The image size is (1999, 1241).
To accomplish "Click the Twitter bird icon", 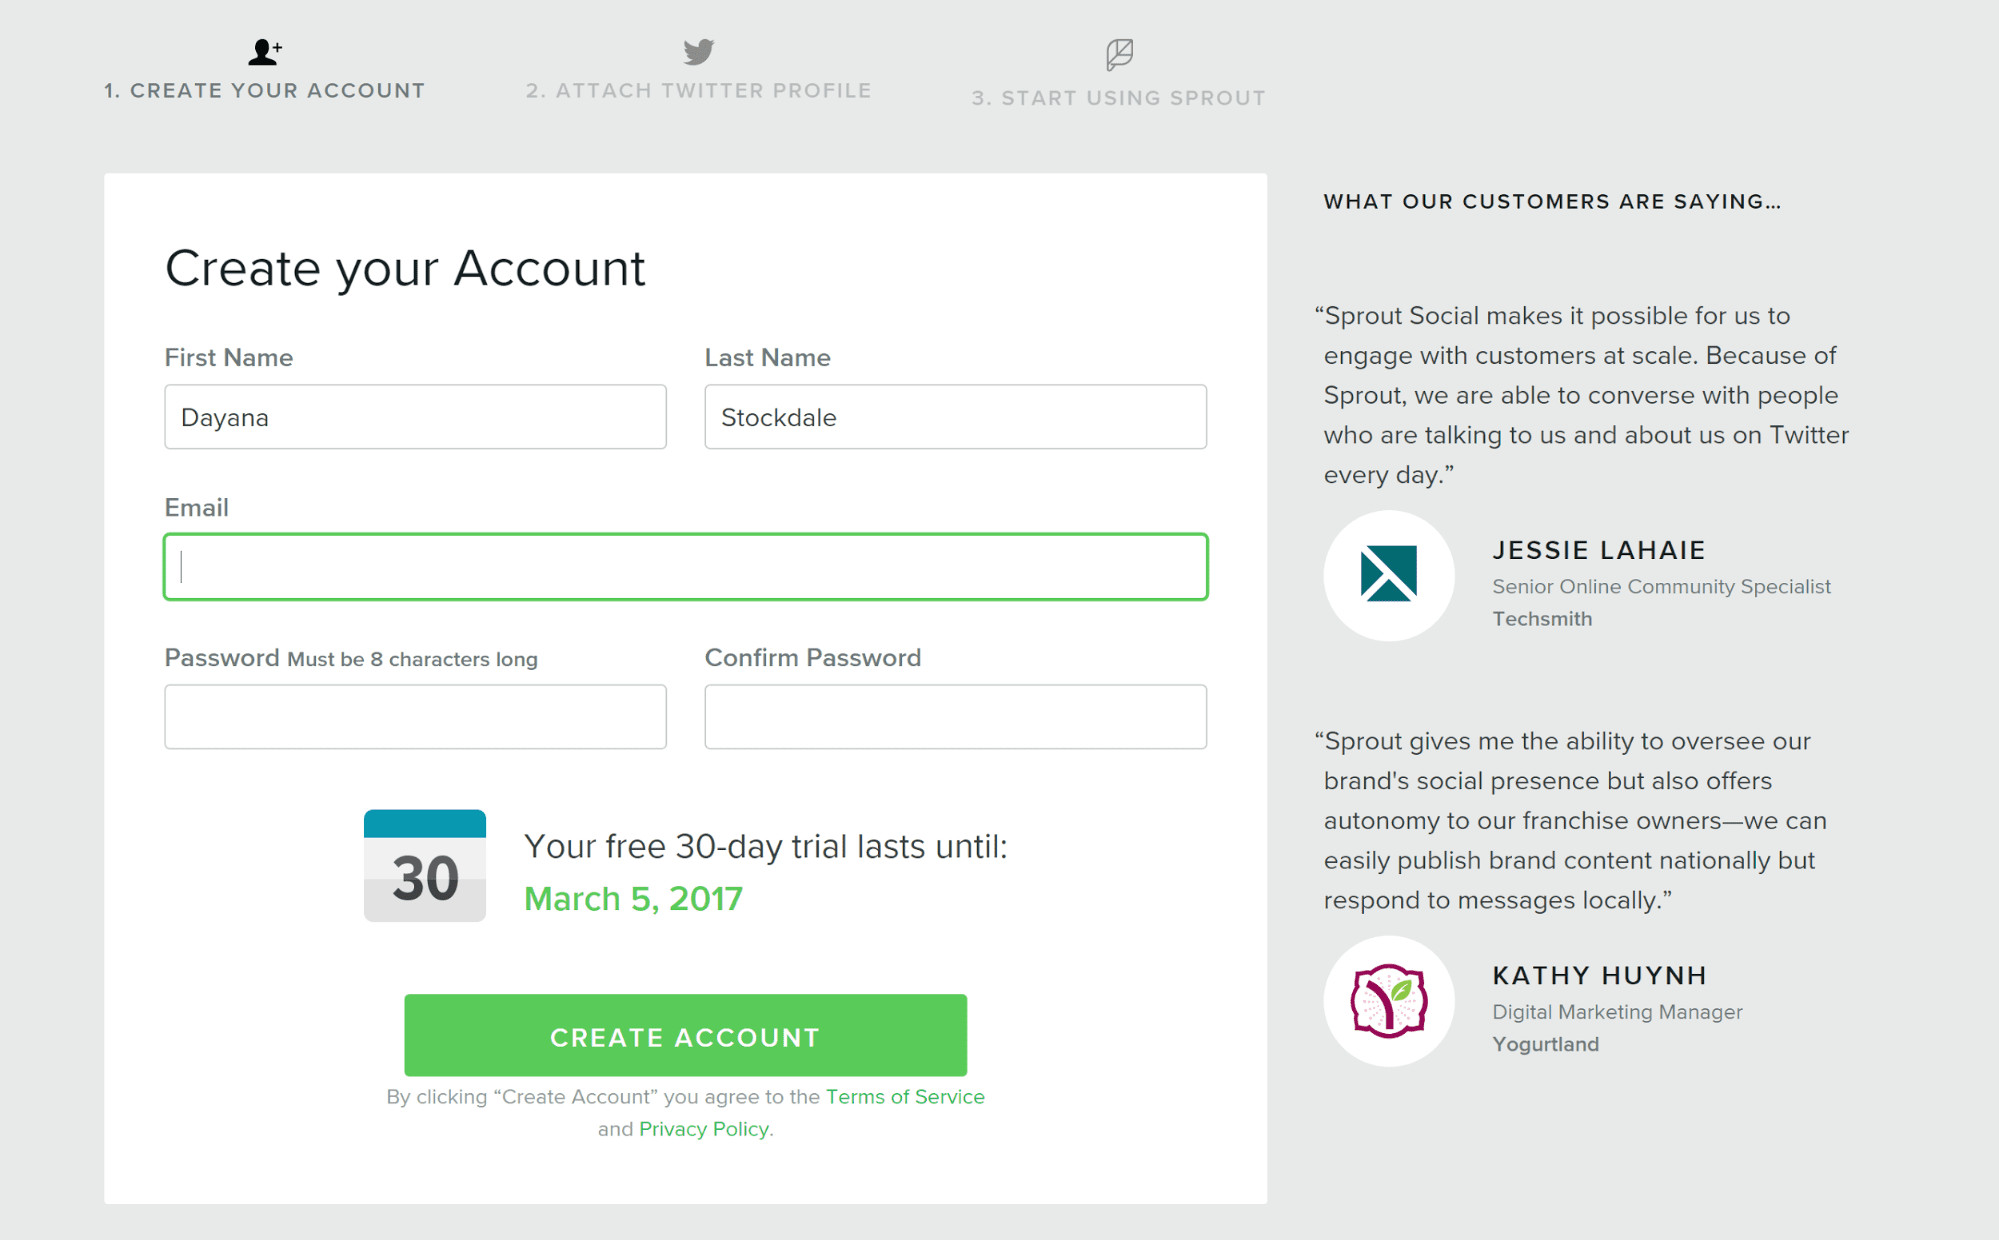I will point(698,51).
